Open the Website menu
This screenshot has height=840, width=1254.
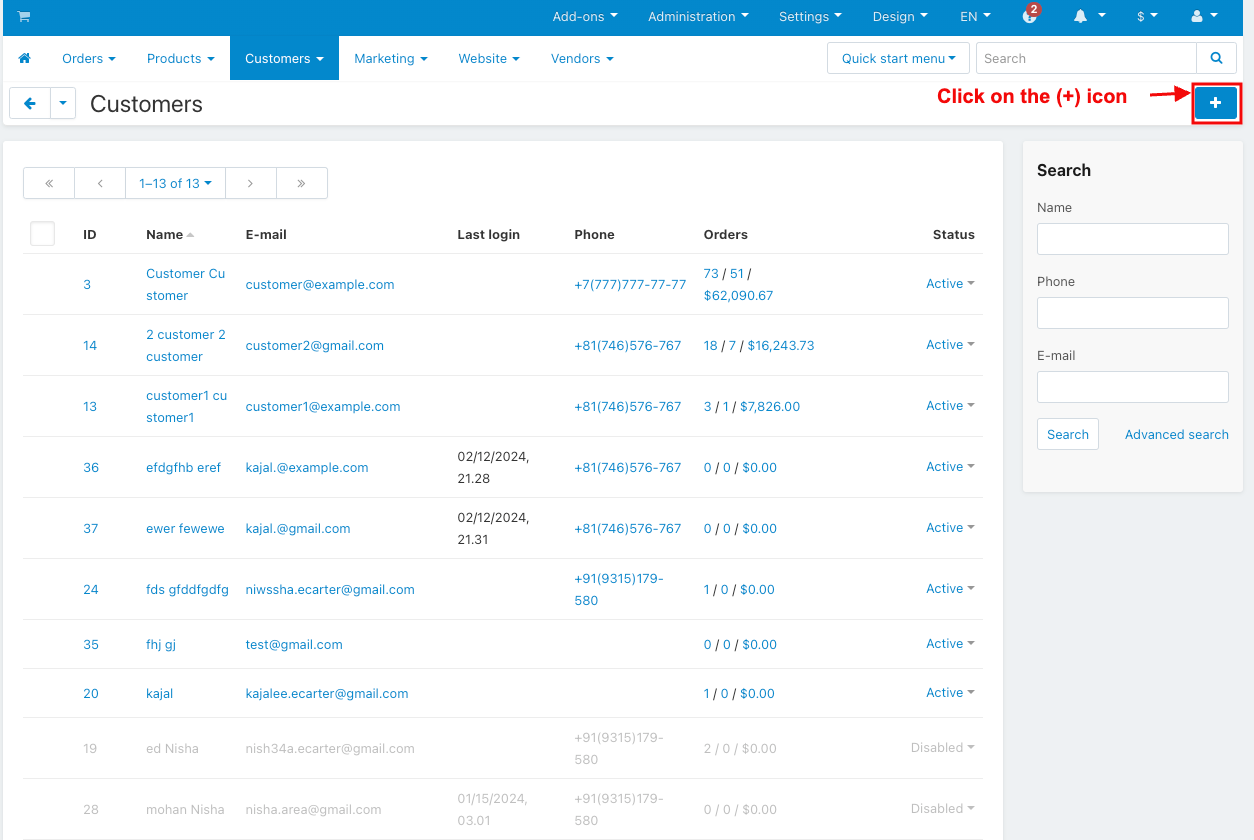tap(489, 58)
